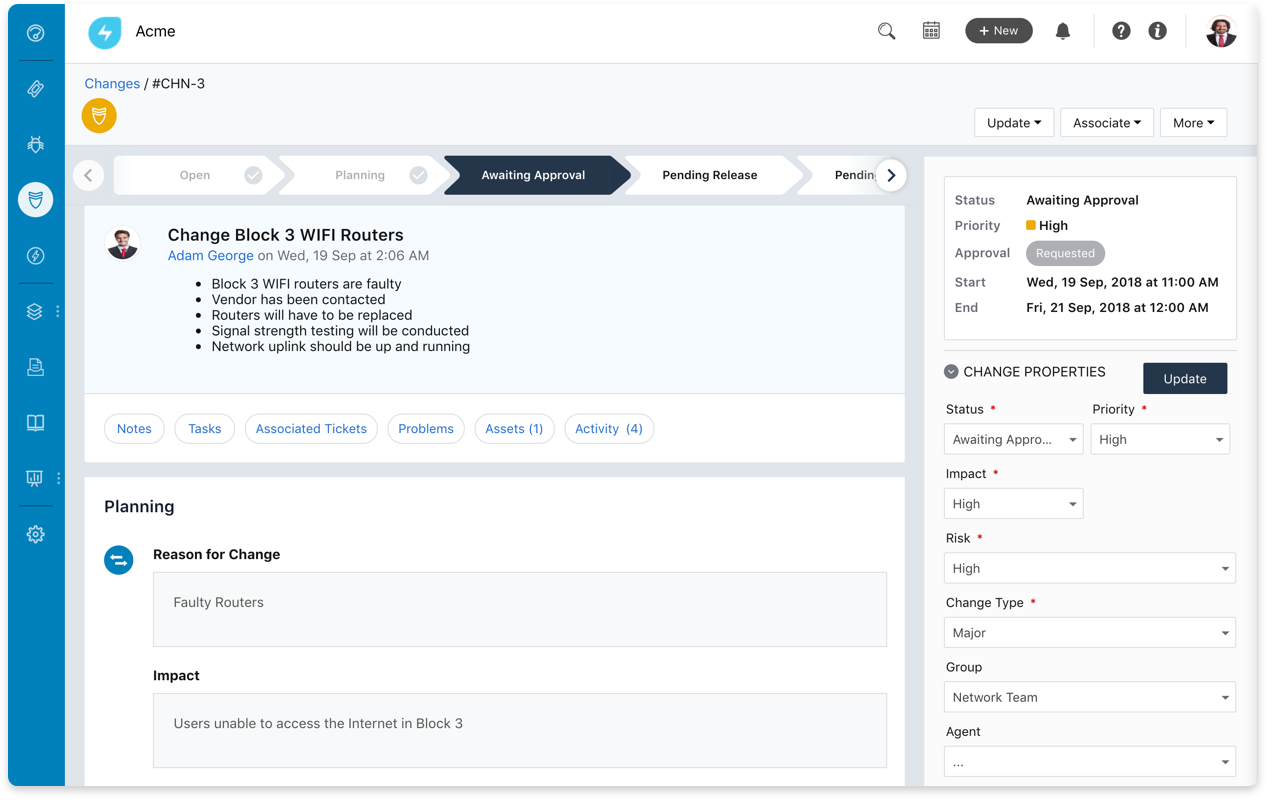
Task: Collapse the Change Properties section
Action: tap(951, 372)
